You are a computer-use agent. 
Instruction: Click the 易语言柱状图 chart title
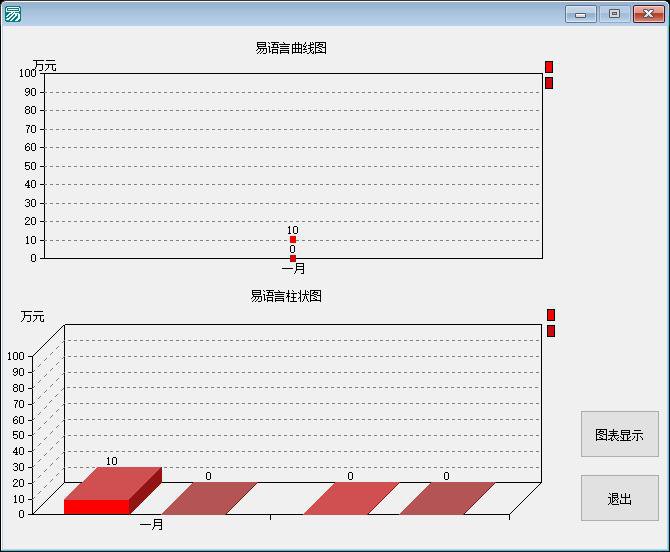tap(286, 296)
